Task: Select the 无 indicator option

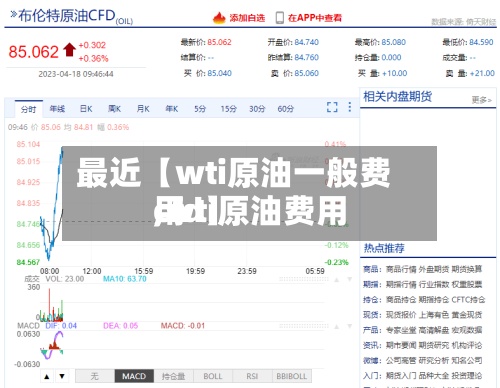Action: click(95, 376)
